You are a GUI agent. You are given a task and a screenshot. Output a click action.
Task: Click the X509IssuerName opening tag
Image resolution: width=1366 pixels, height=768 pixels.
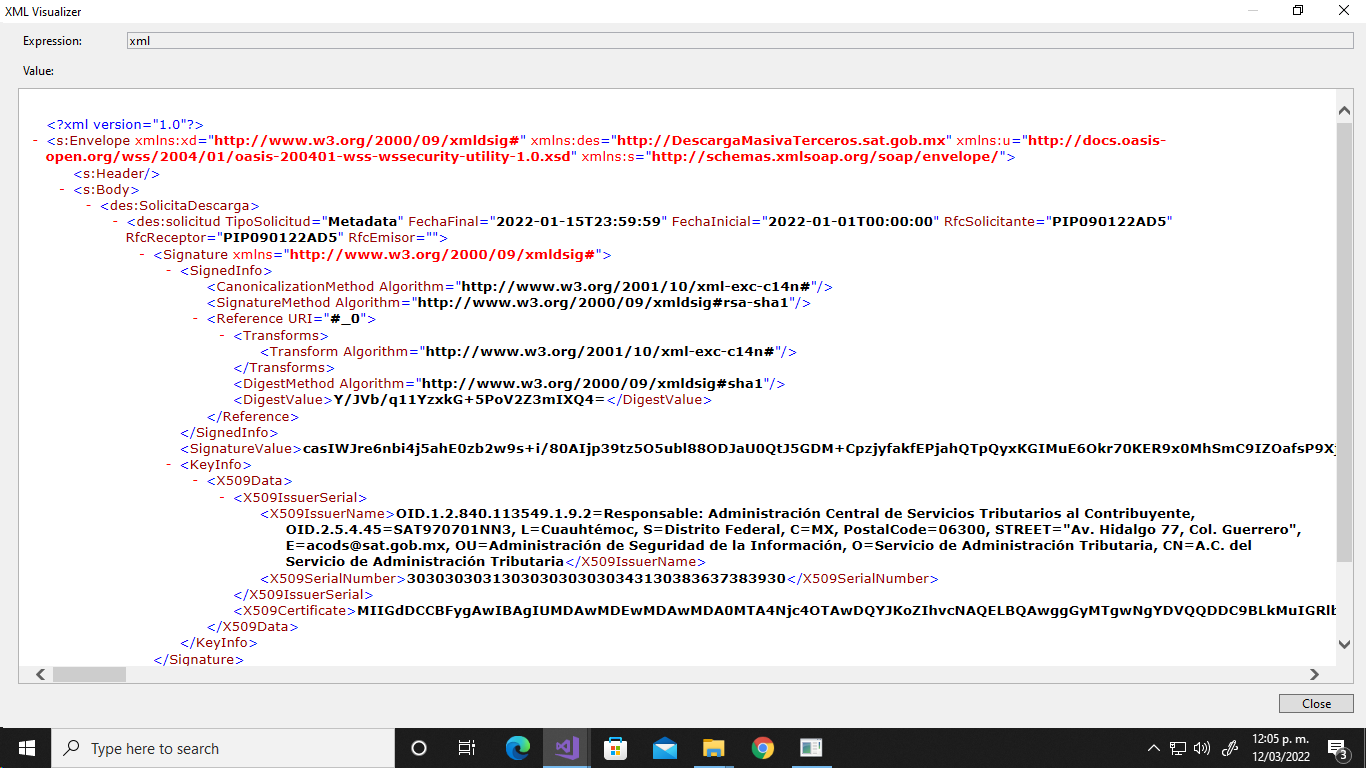328,514
